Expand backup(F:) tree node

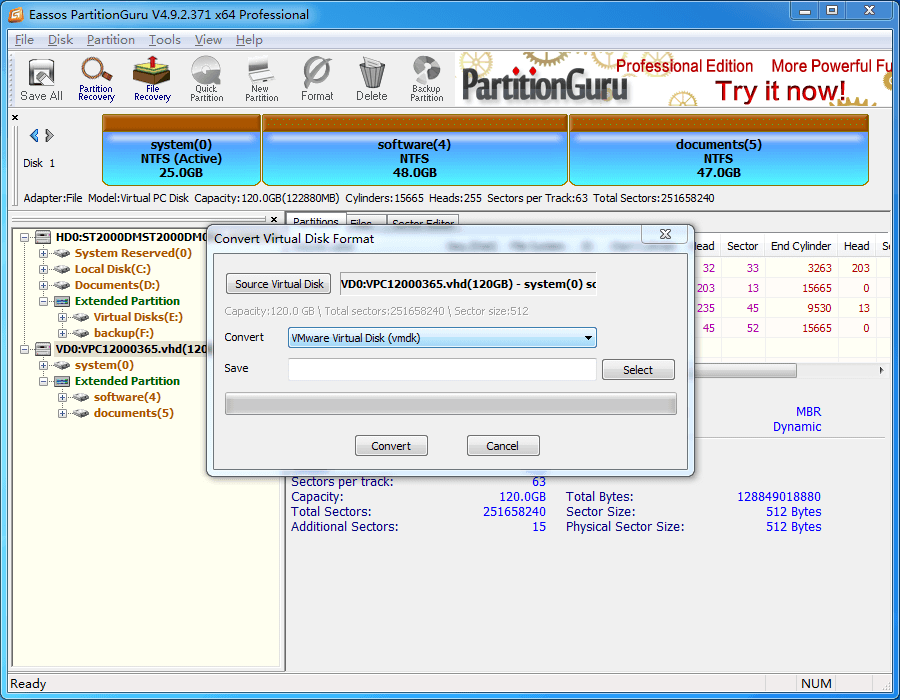62,333
